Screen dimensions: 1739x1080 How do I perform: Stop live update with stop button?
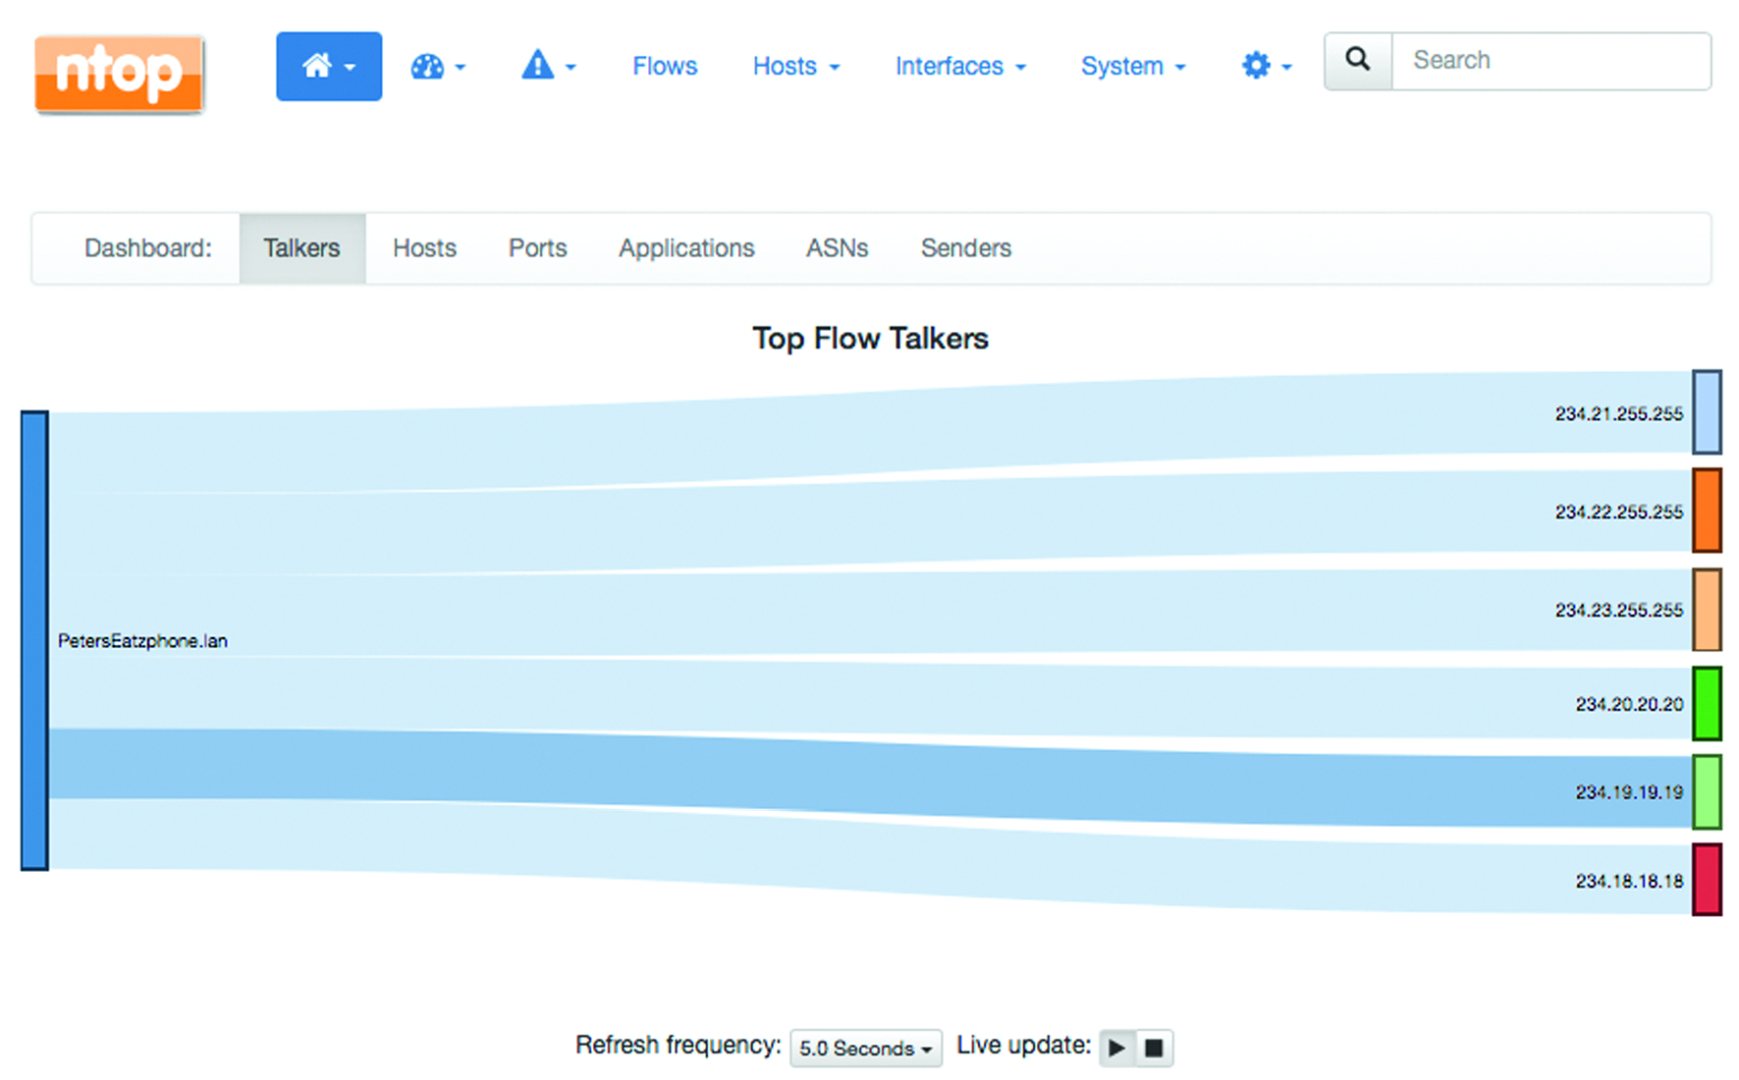point(1154,1048)
